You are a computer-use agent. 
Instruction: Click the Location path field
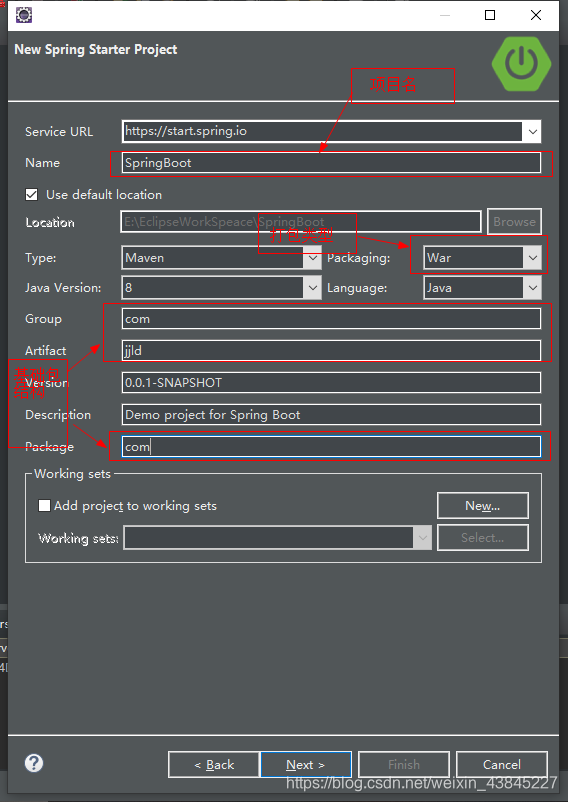coord(301,222)
